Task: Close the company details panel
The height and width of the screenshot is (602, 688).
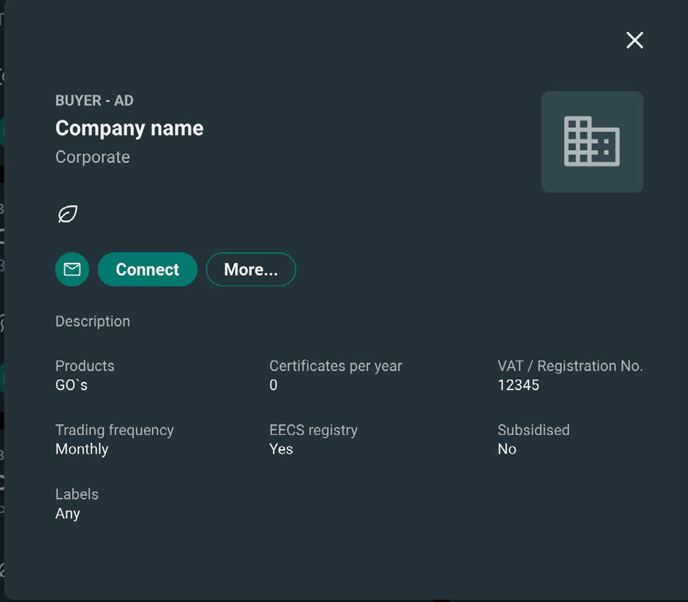Action: pyautogui.click(x=634, y=40)
